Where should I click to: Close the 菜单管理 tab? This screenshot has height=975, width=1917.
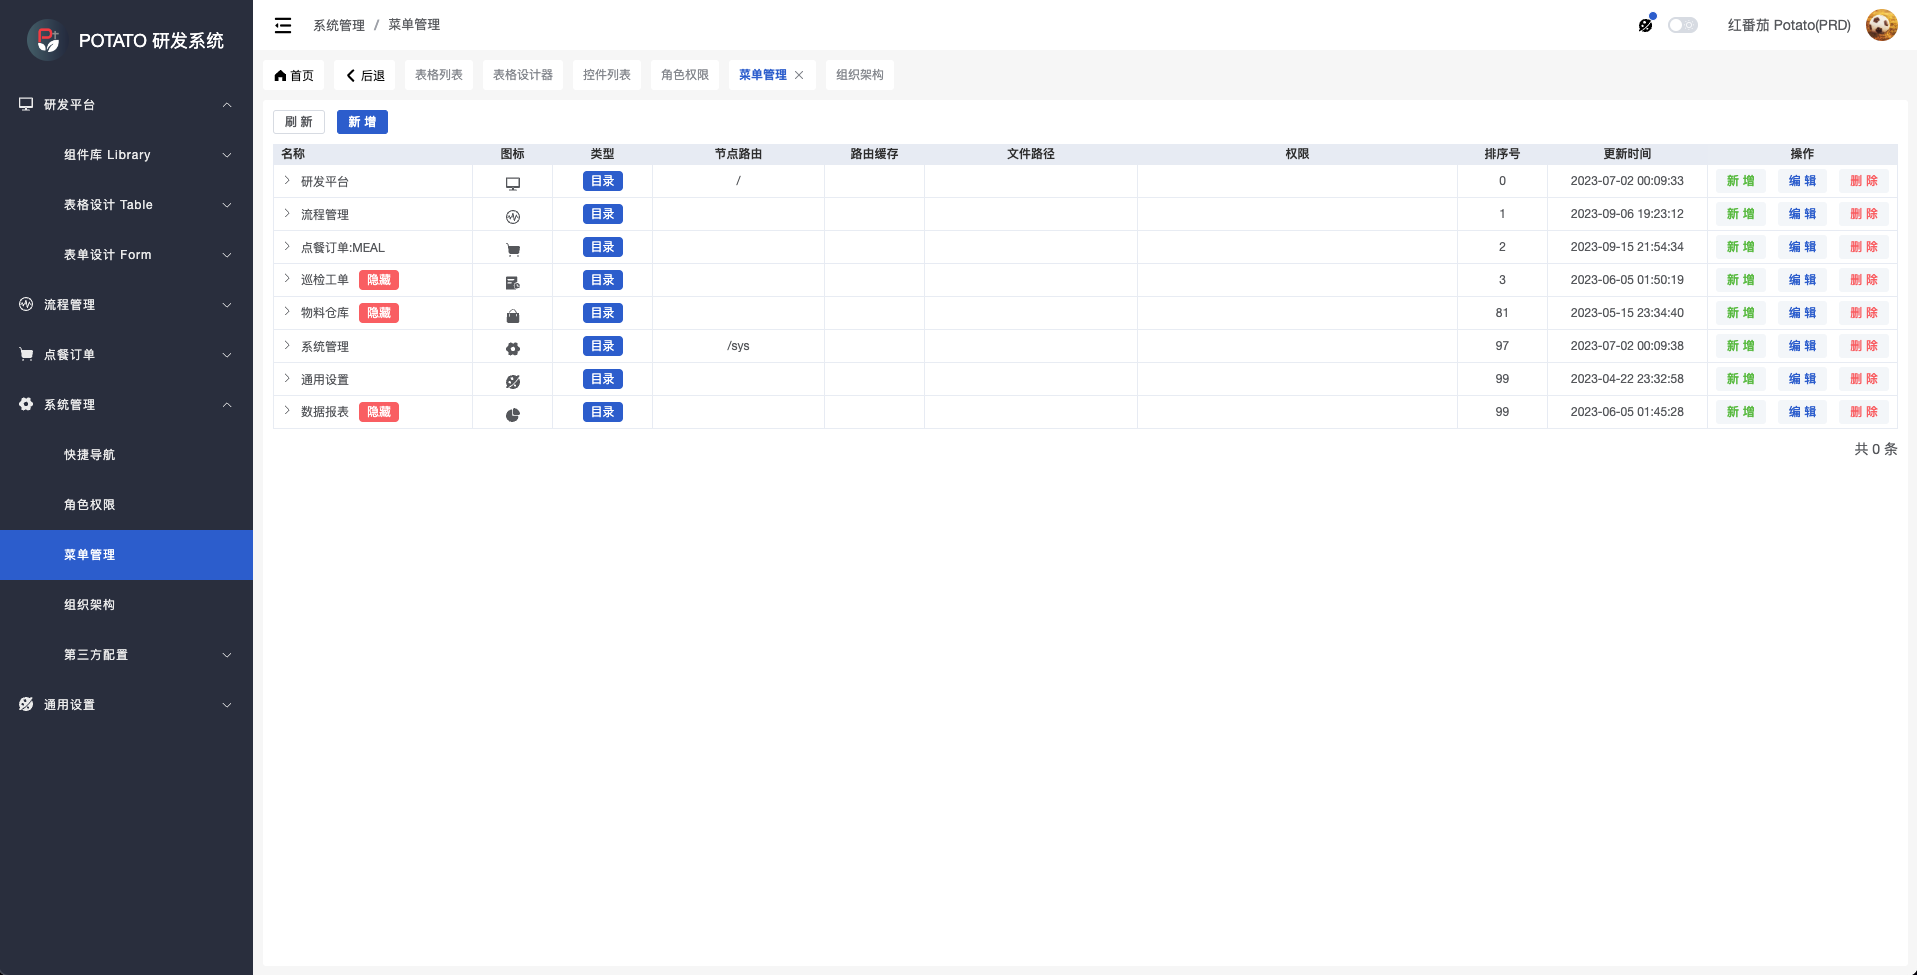(x=799, y=75)
